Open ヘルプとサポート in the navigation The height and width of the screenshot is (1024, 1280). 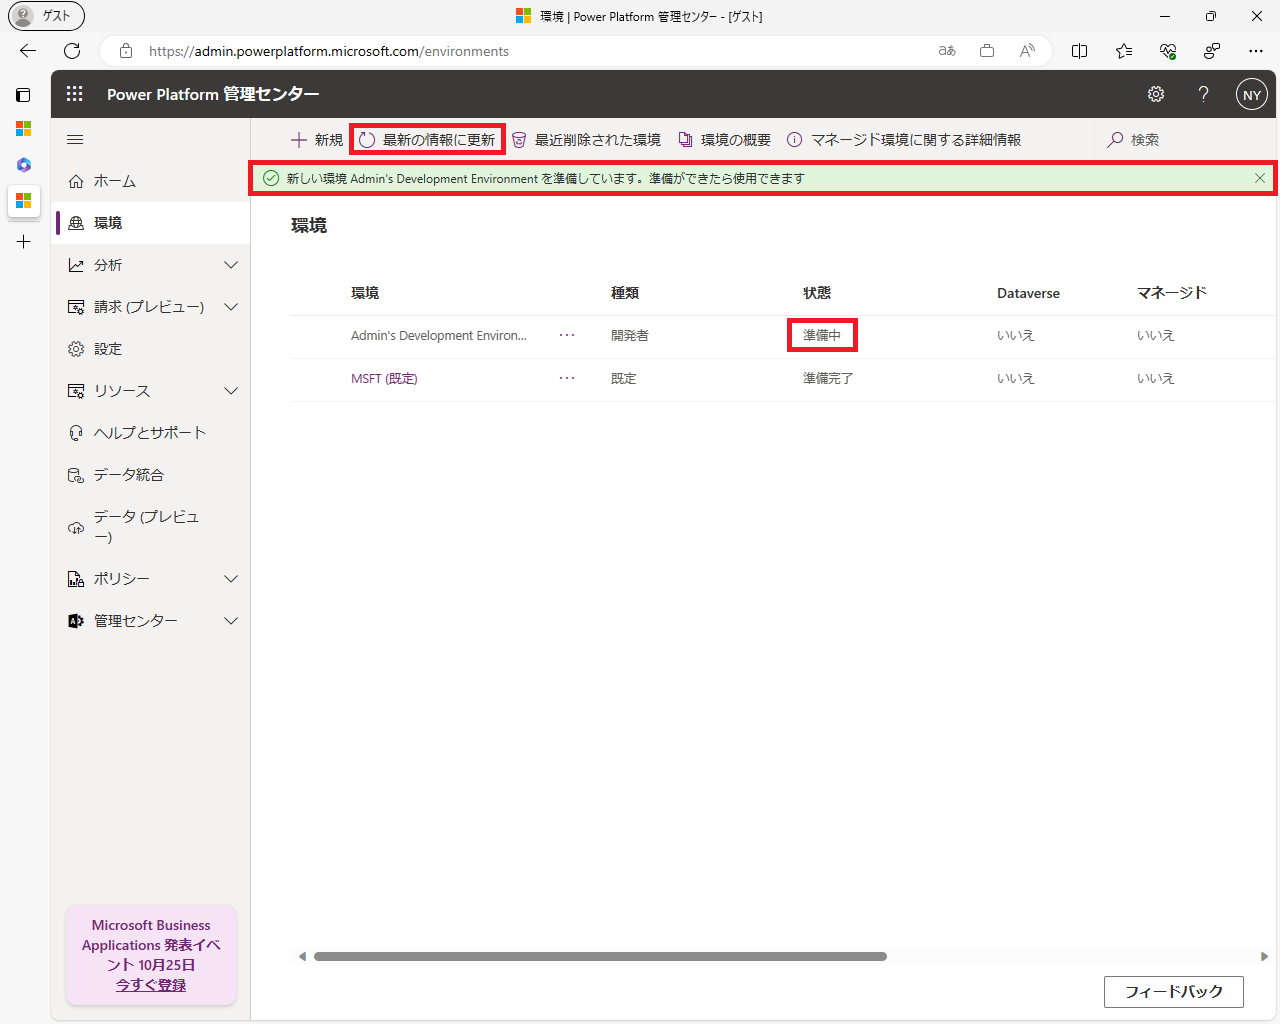151,433
